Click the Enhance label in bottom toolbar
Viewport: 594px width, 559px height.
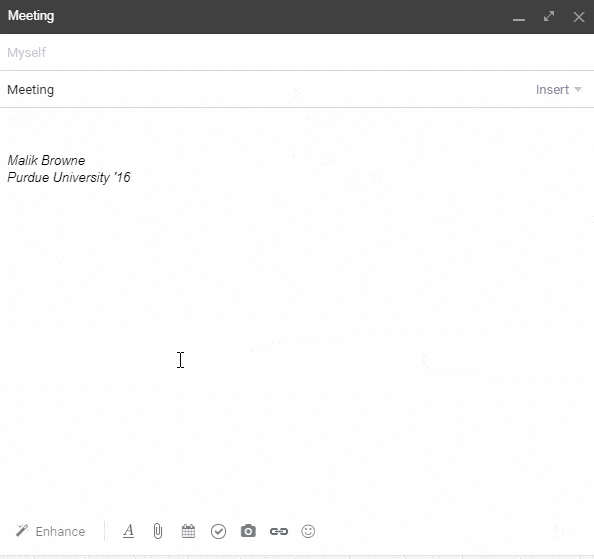[60, 531]
